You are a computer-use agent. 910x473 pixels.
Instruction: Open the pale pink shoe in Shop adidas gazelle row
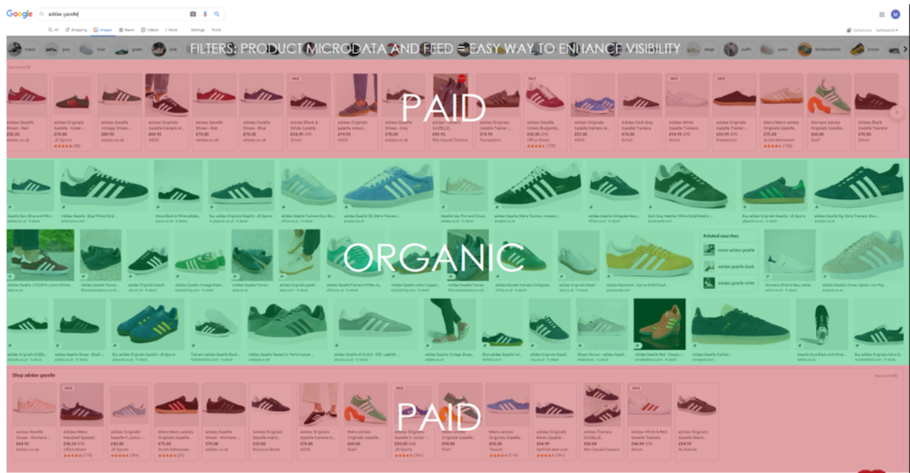(x=34, y=405)
